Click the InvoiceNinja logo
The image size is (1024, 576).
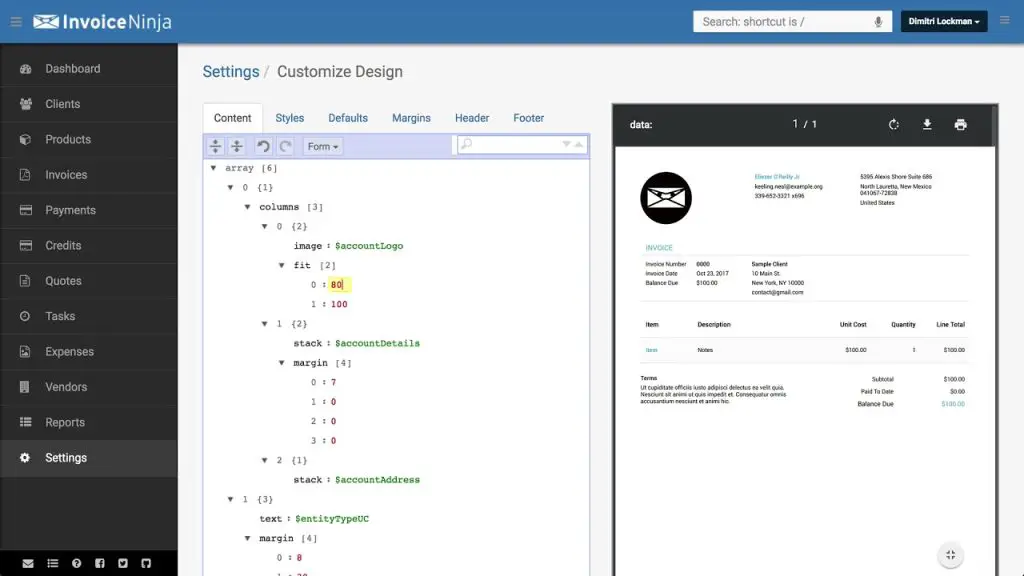102,22
